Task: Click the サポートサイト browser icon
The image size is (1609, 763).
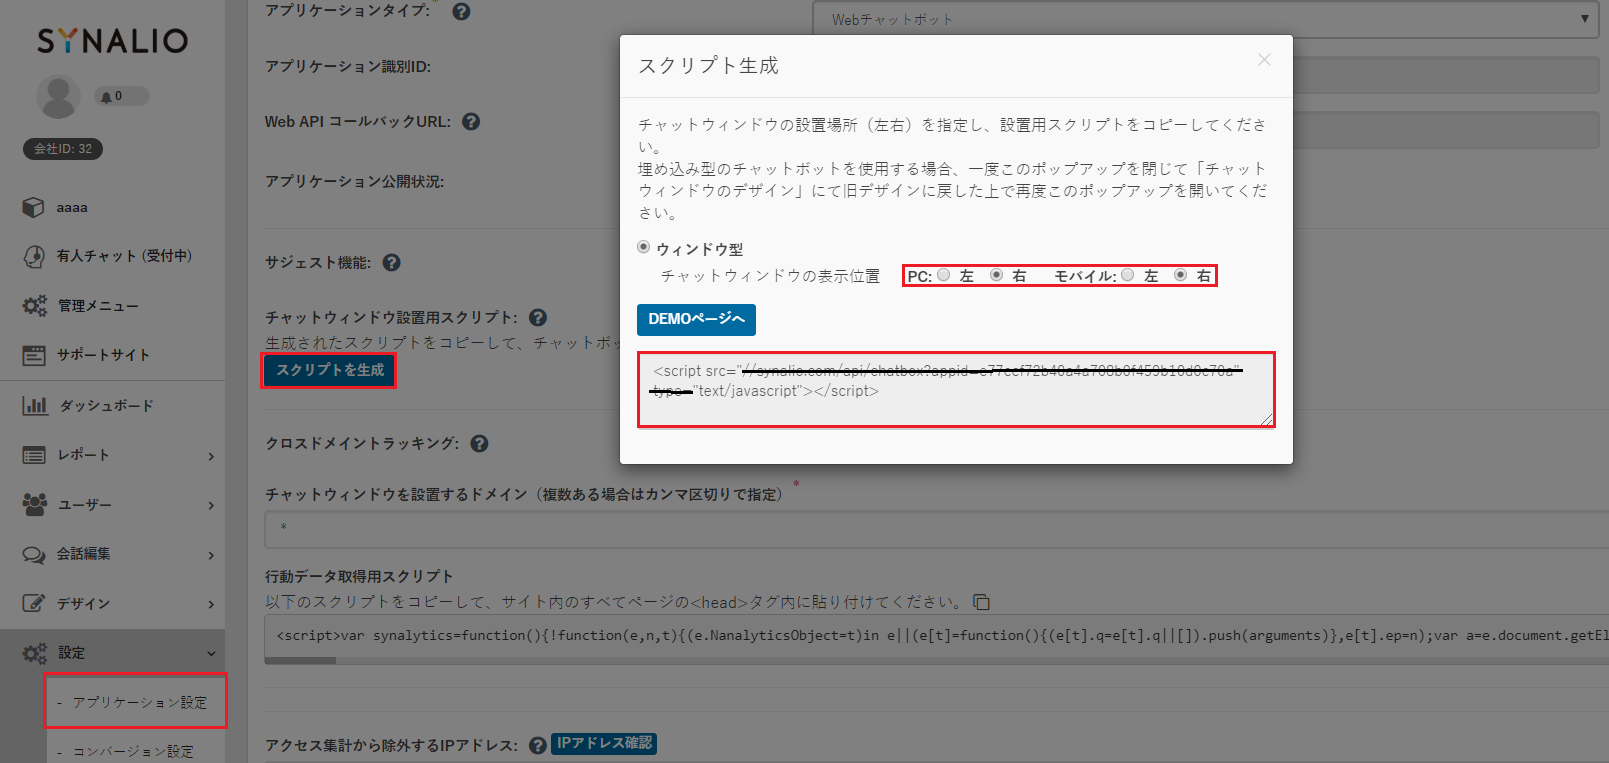Action: tap(34, 355)
